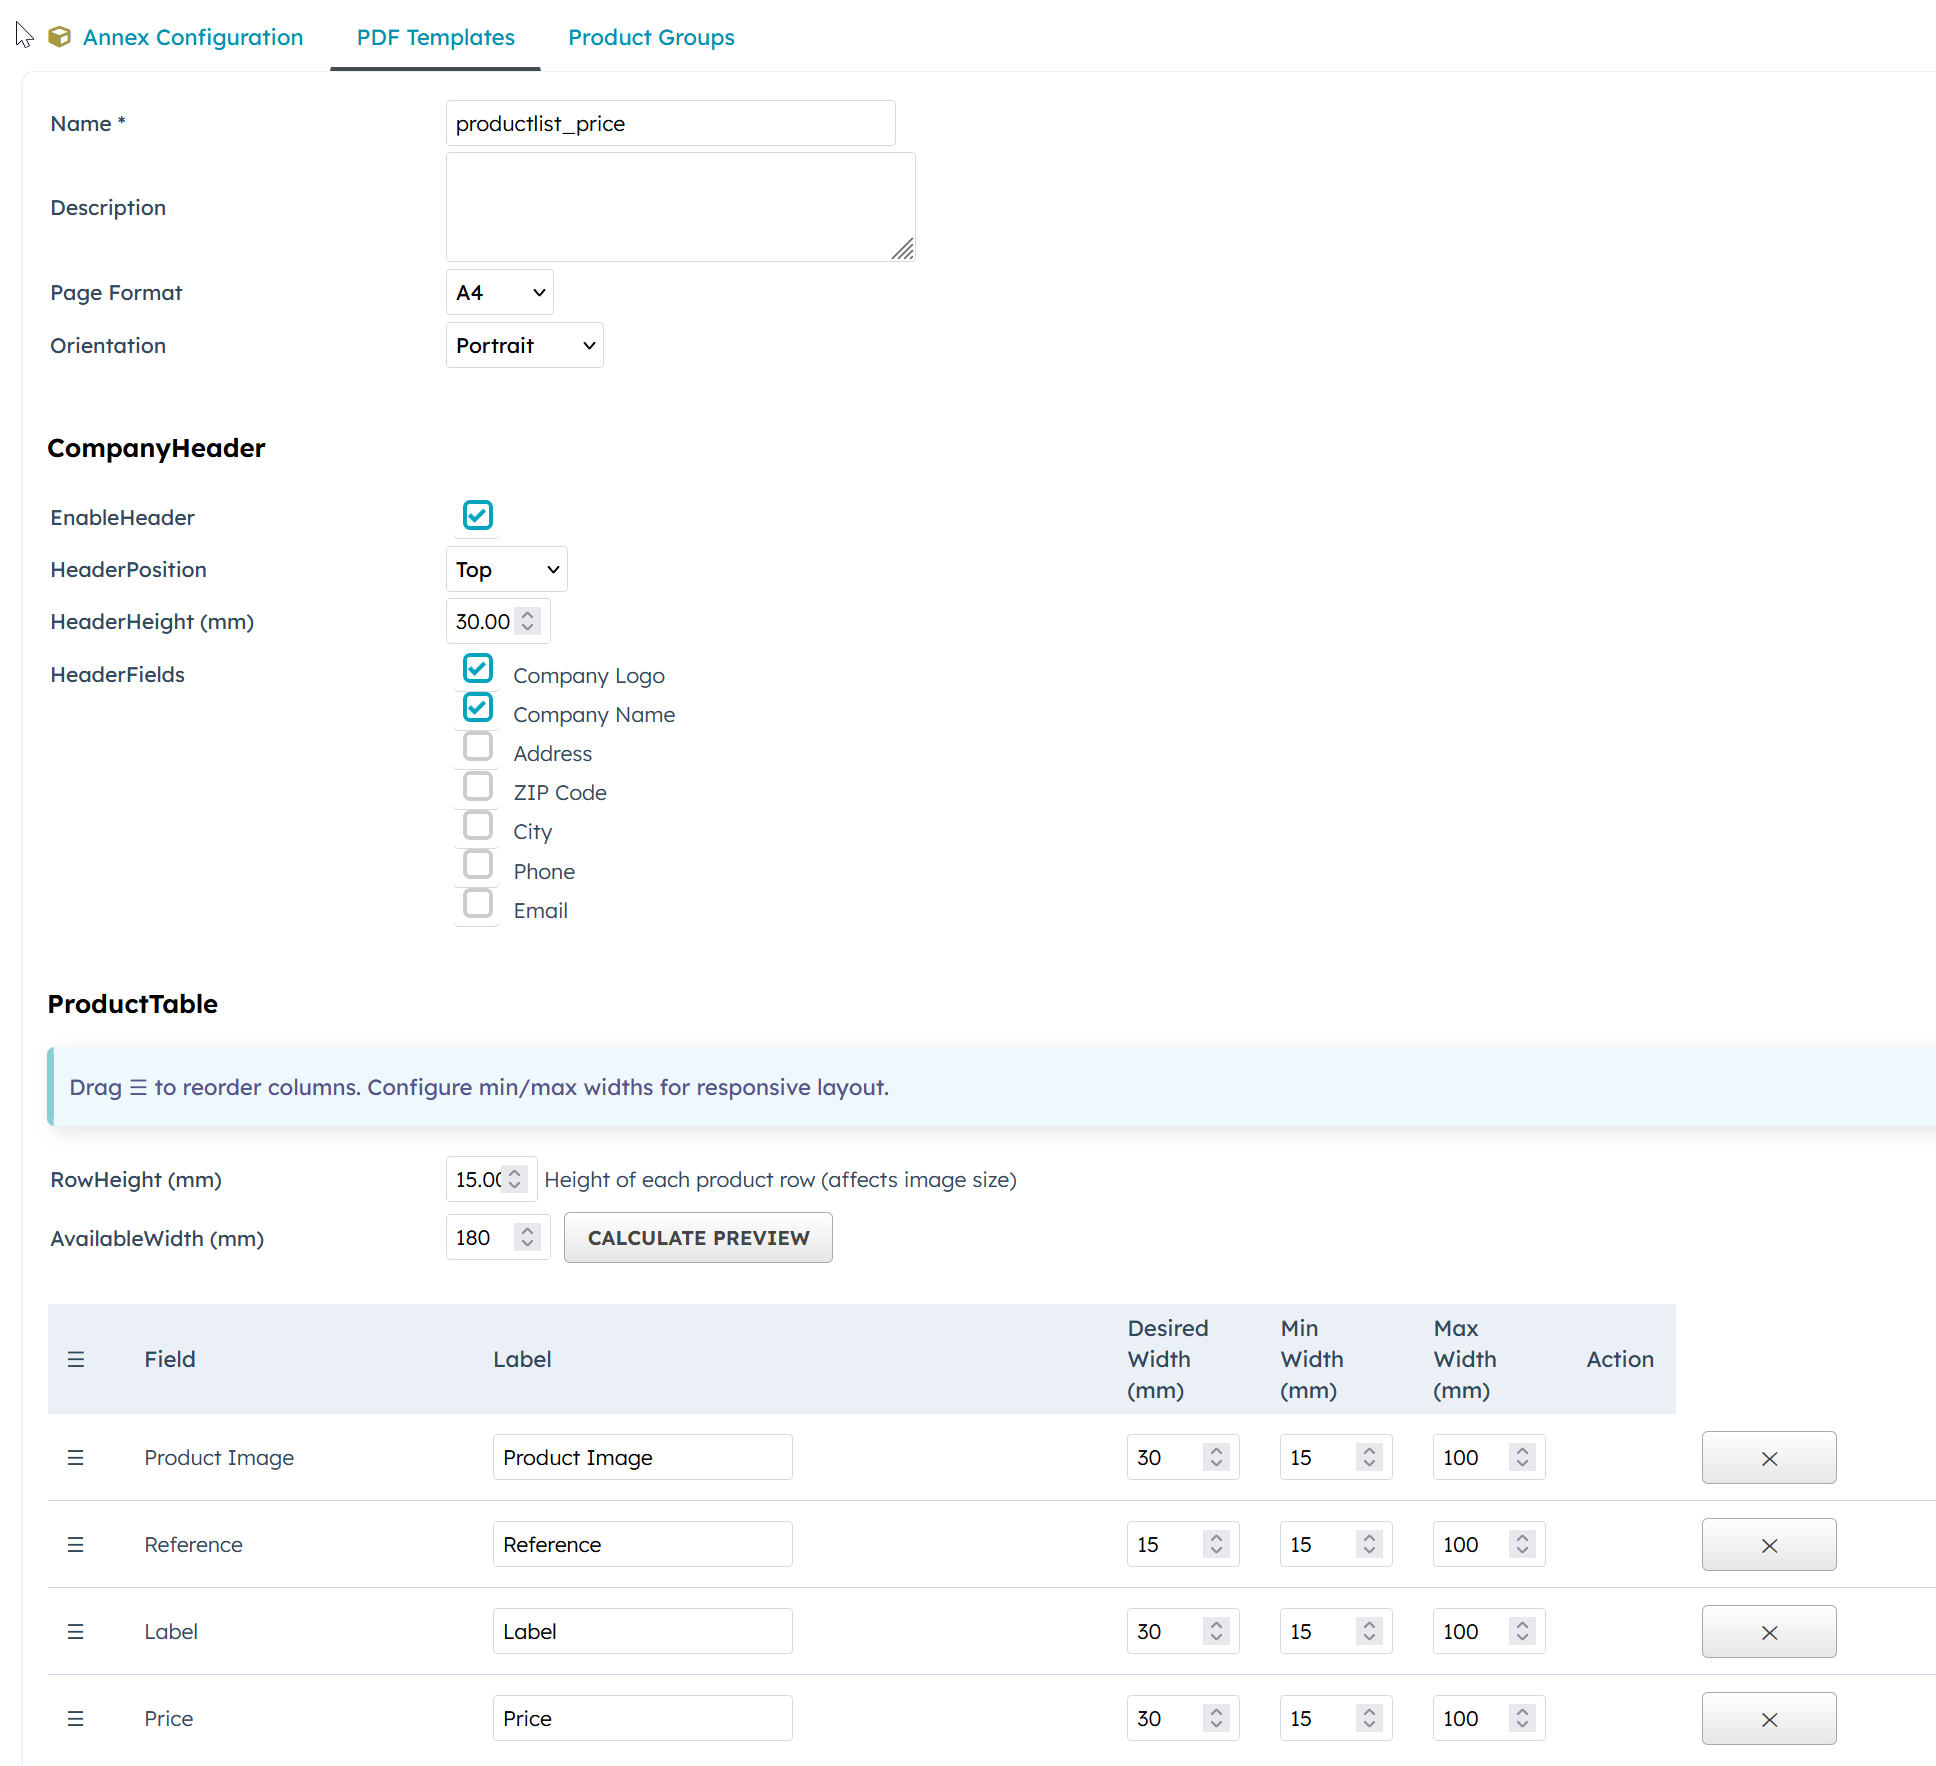The height and width of the screenshot is (1766, 1936).
Task: Expand the HeaderPosition dropdown
Action: tap(506, 570)
